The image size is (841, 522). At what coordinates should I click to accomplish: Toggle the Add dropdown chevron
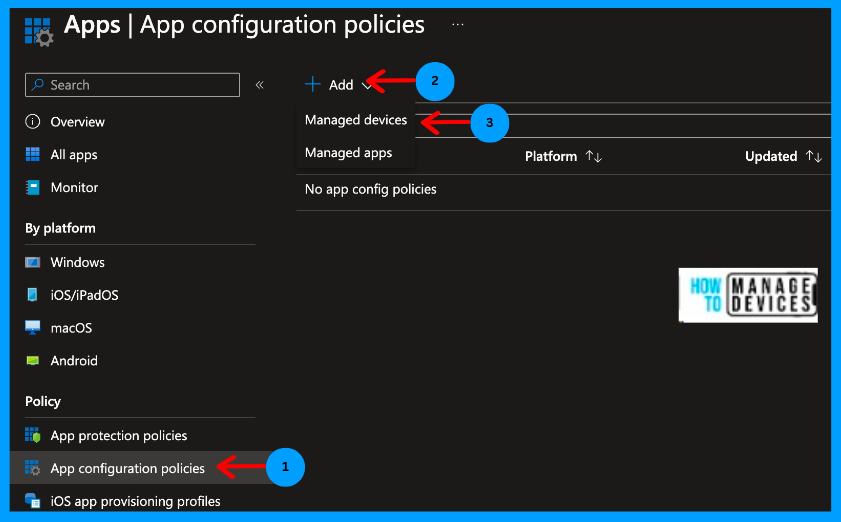pos(367,86)
